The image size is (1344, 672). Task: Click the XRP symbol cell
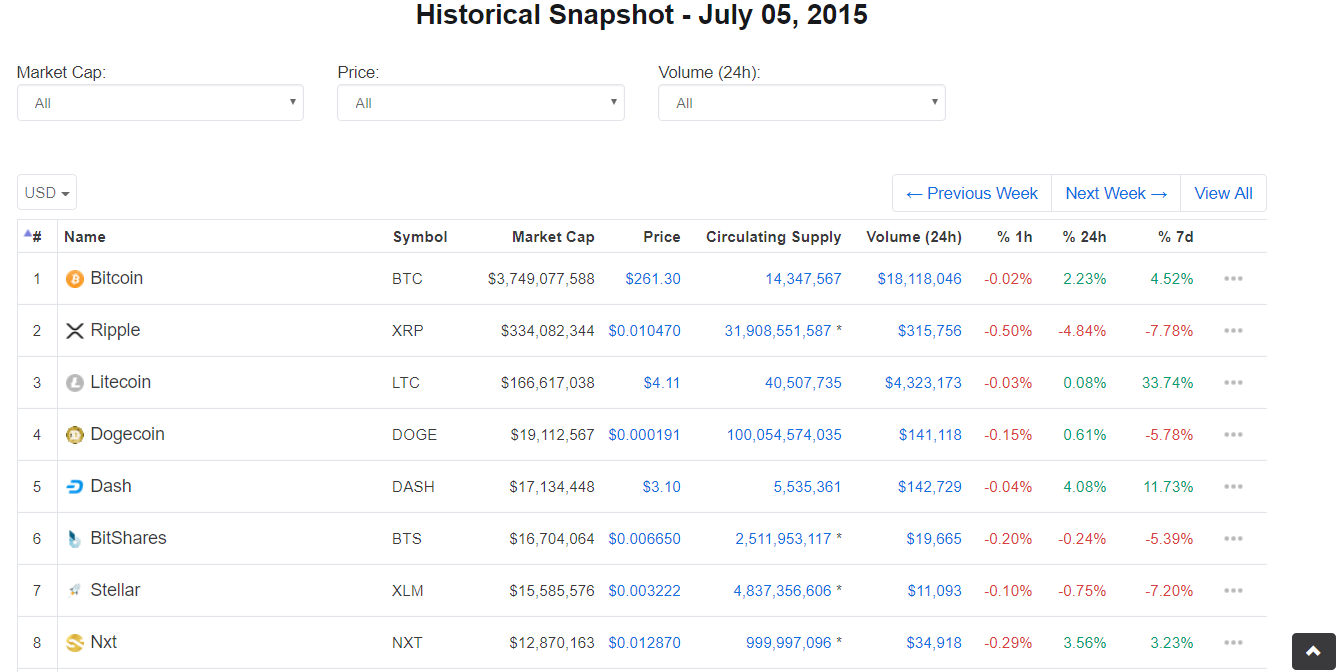coord(408,331)
